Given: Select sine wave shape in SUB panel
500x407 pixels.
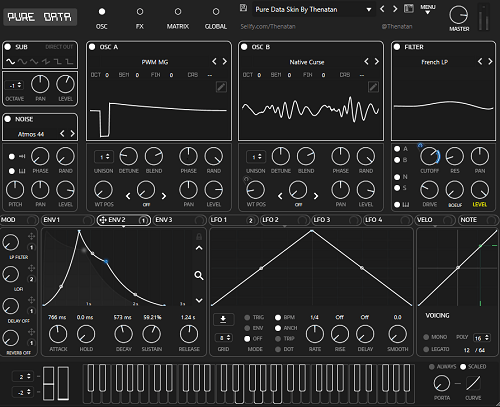Looking at the screenshot, I should (x=11, y=62).
